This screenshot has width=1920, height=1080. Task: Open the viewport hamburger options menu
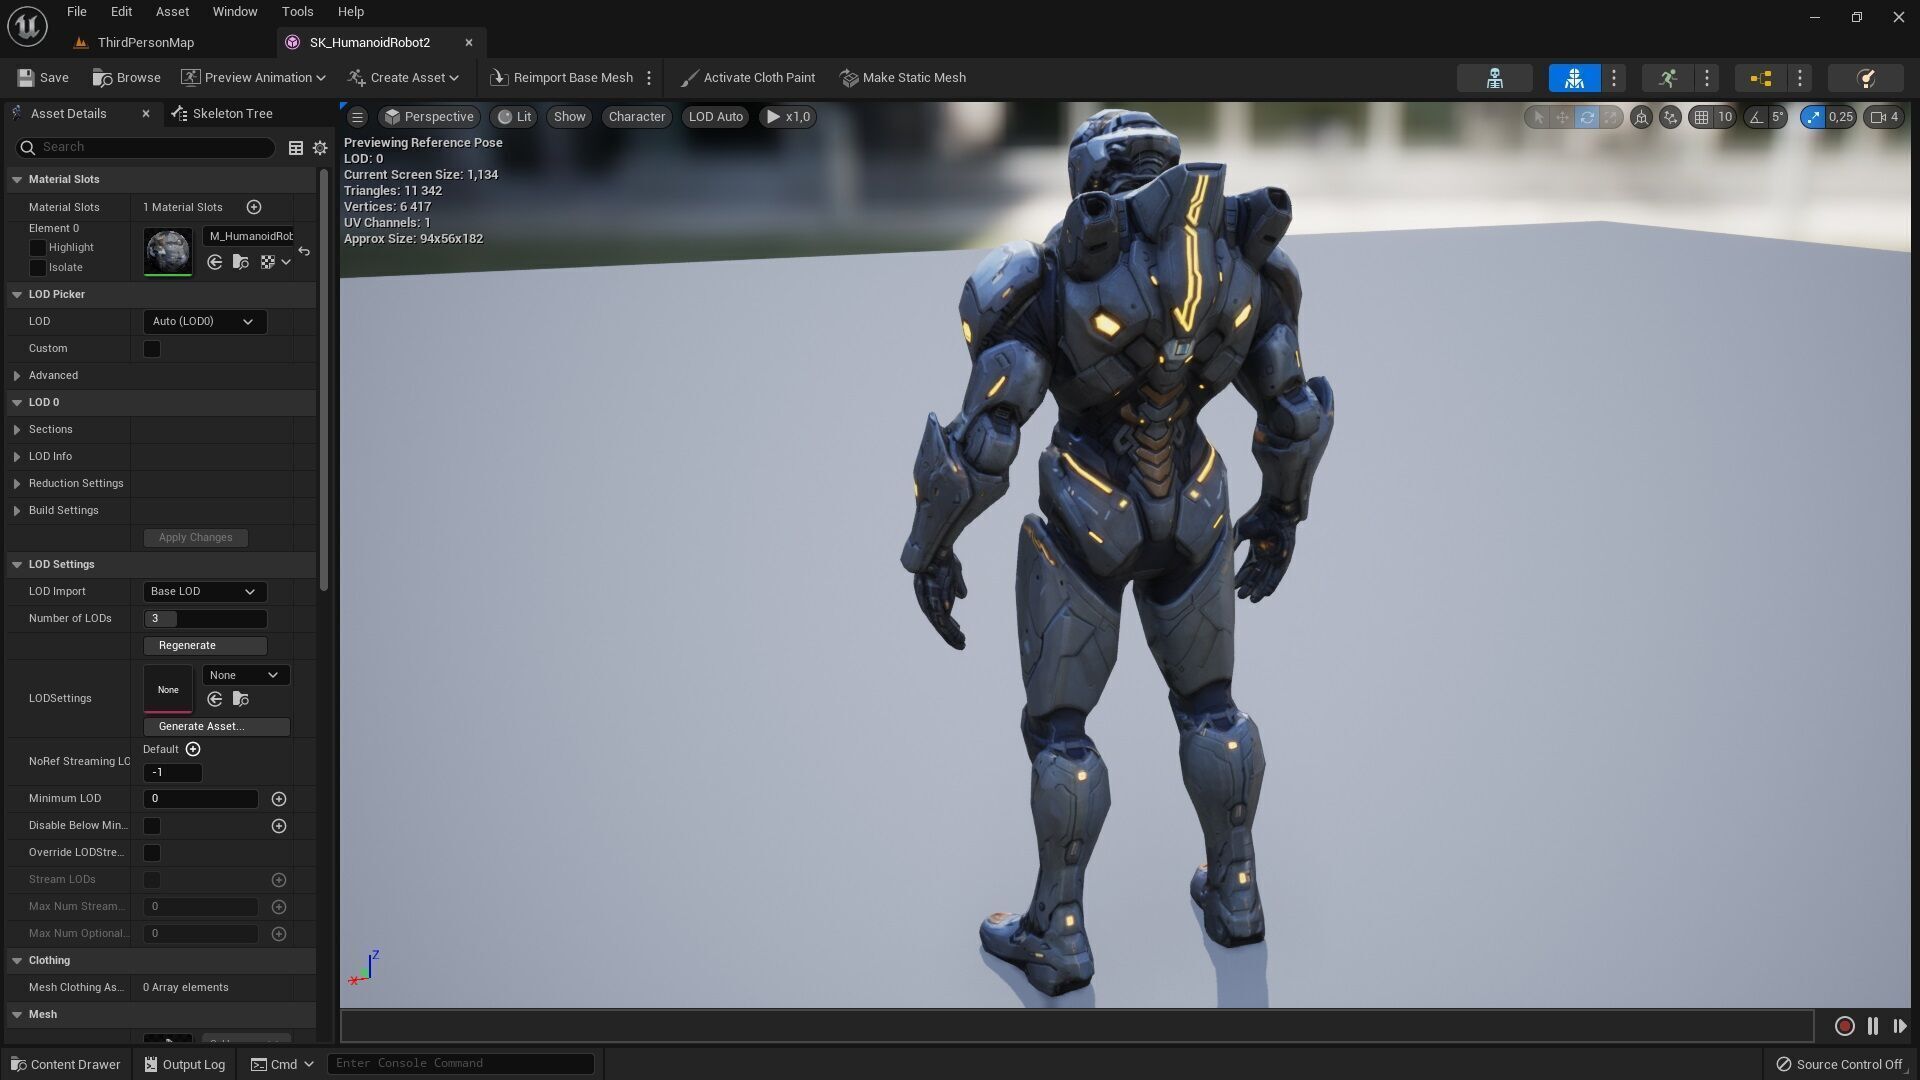point(357,117)
